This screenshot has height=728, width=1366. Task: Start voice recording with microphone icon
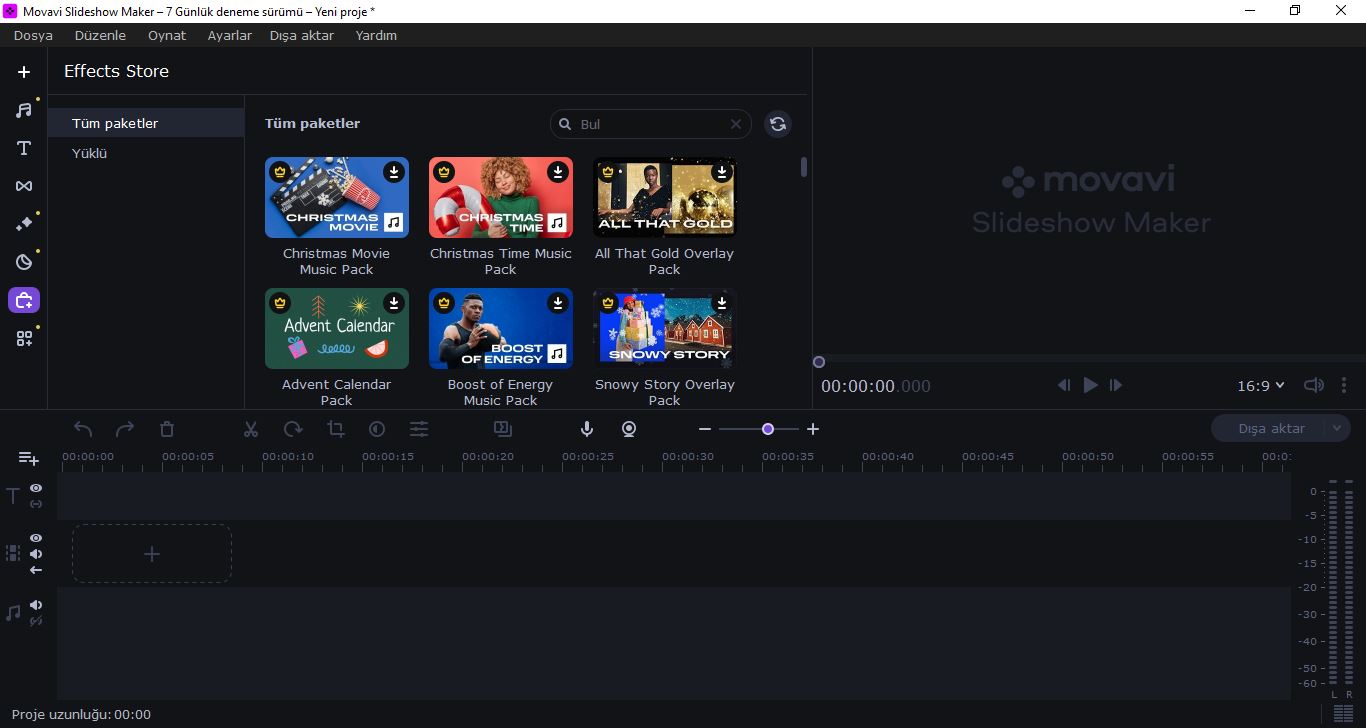[587, 429]
